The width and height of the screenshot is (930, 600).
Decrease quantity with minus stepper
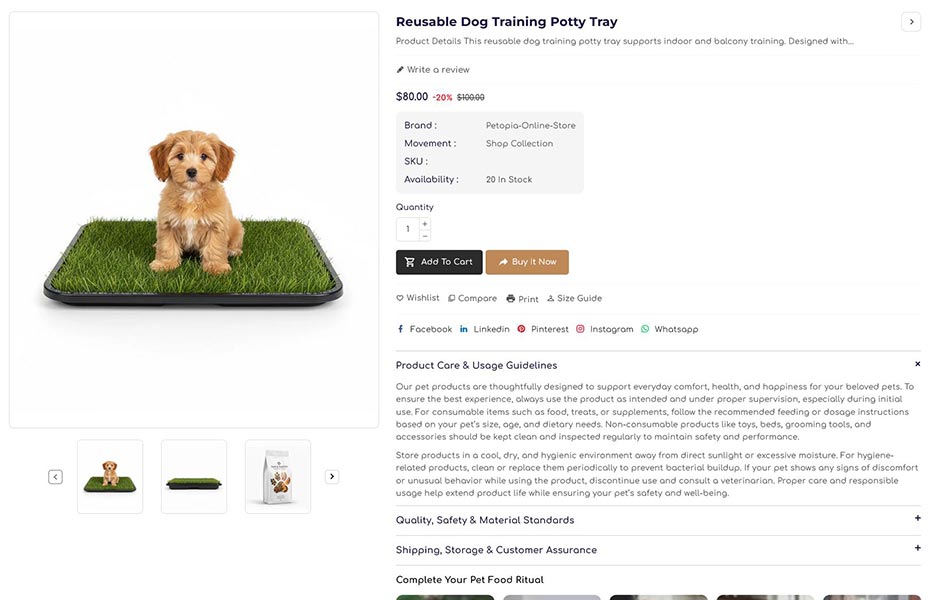pyautogui.click(x=425, y=236)
